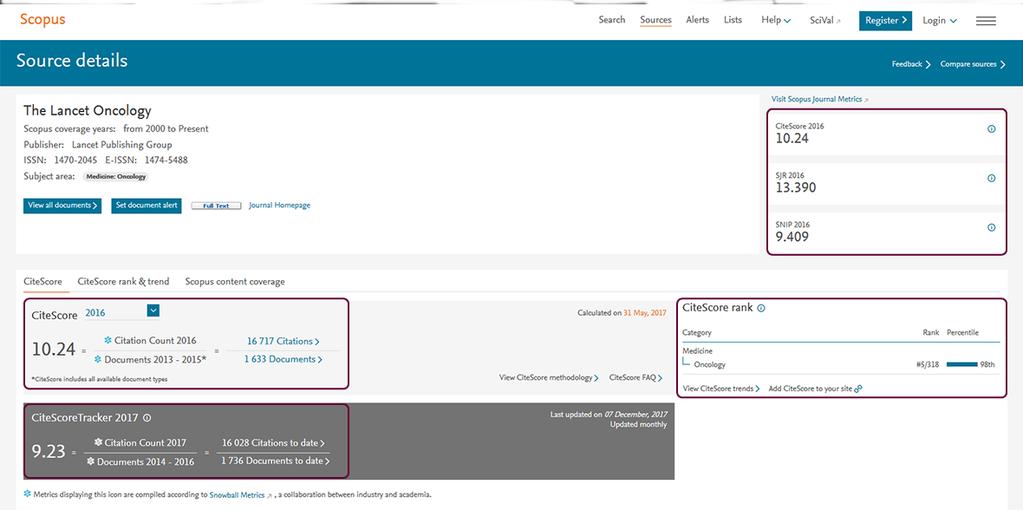
Task: Click snowflake icon next to Citation Count 2016
Action: tap(108, 340)
